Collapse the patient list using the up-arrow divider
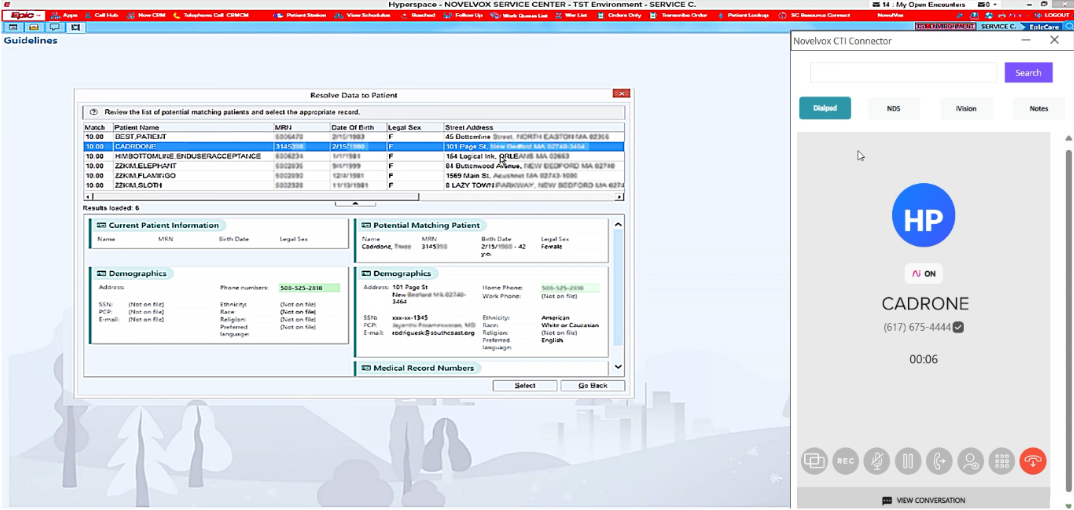1074x510 pixels. [x=355, y=203]
